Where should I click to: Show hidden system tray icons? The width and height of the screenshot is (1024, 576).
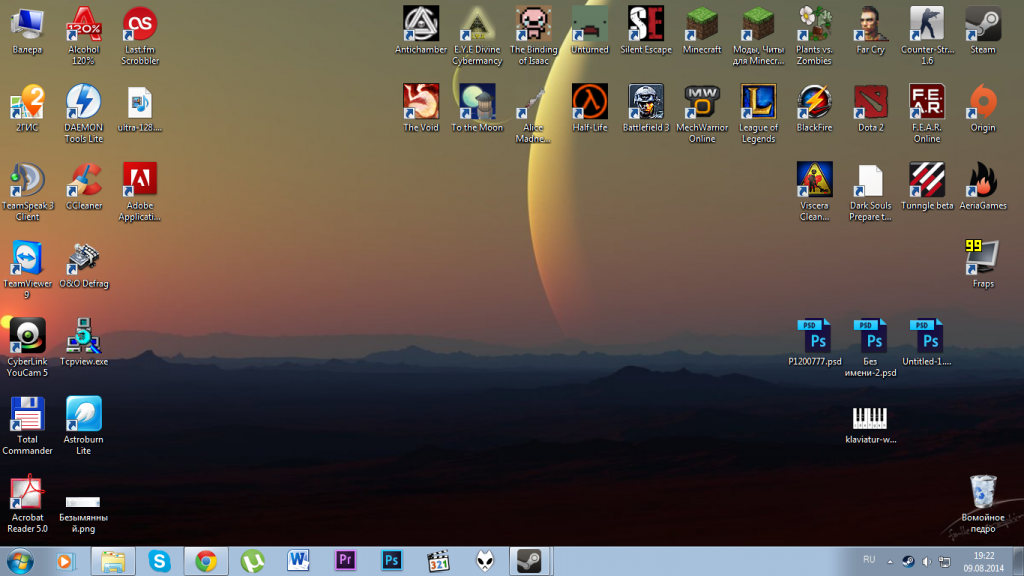pyautogui.click(x=889, y=561)
